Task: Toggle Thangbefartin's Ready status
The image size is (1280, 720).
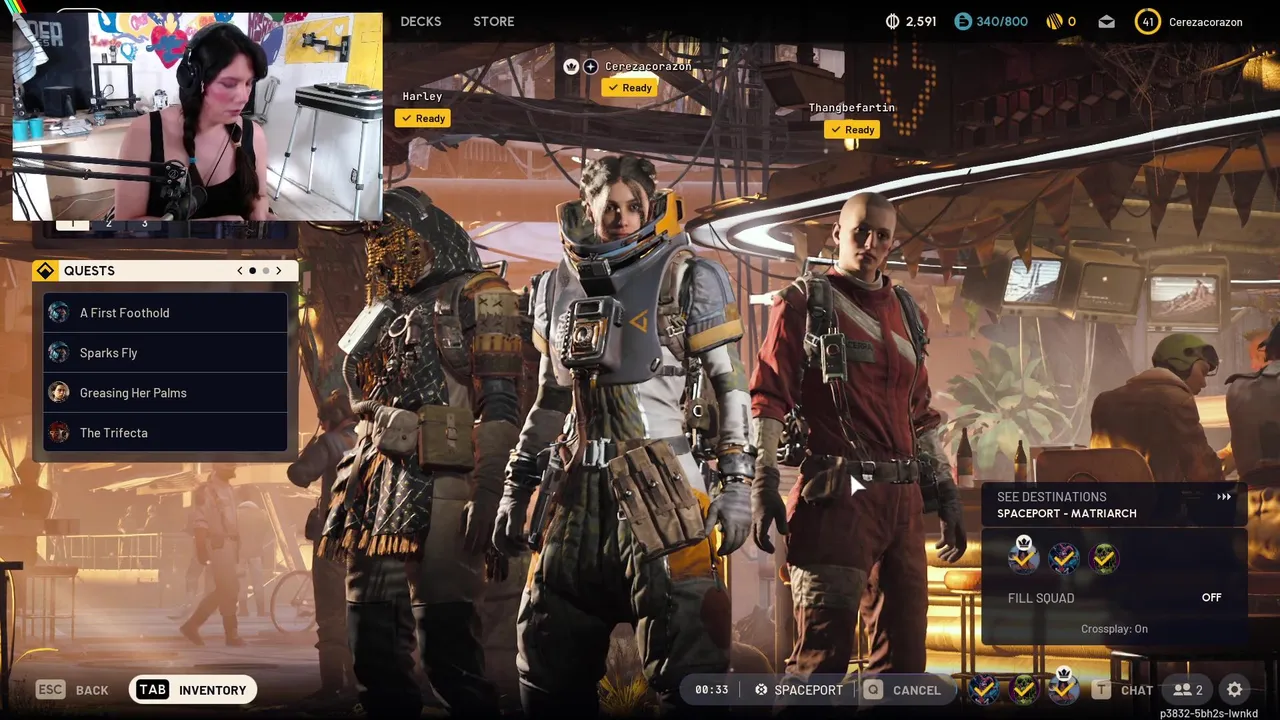Action: coord(852,130)
